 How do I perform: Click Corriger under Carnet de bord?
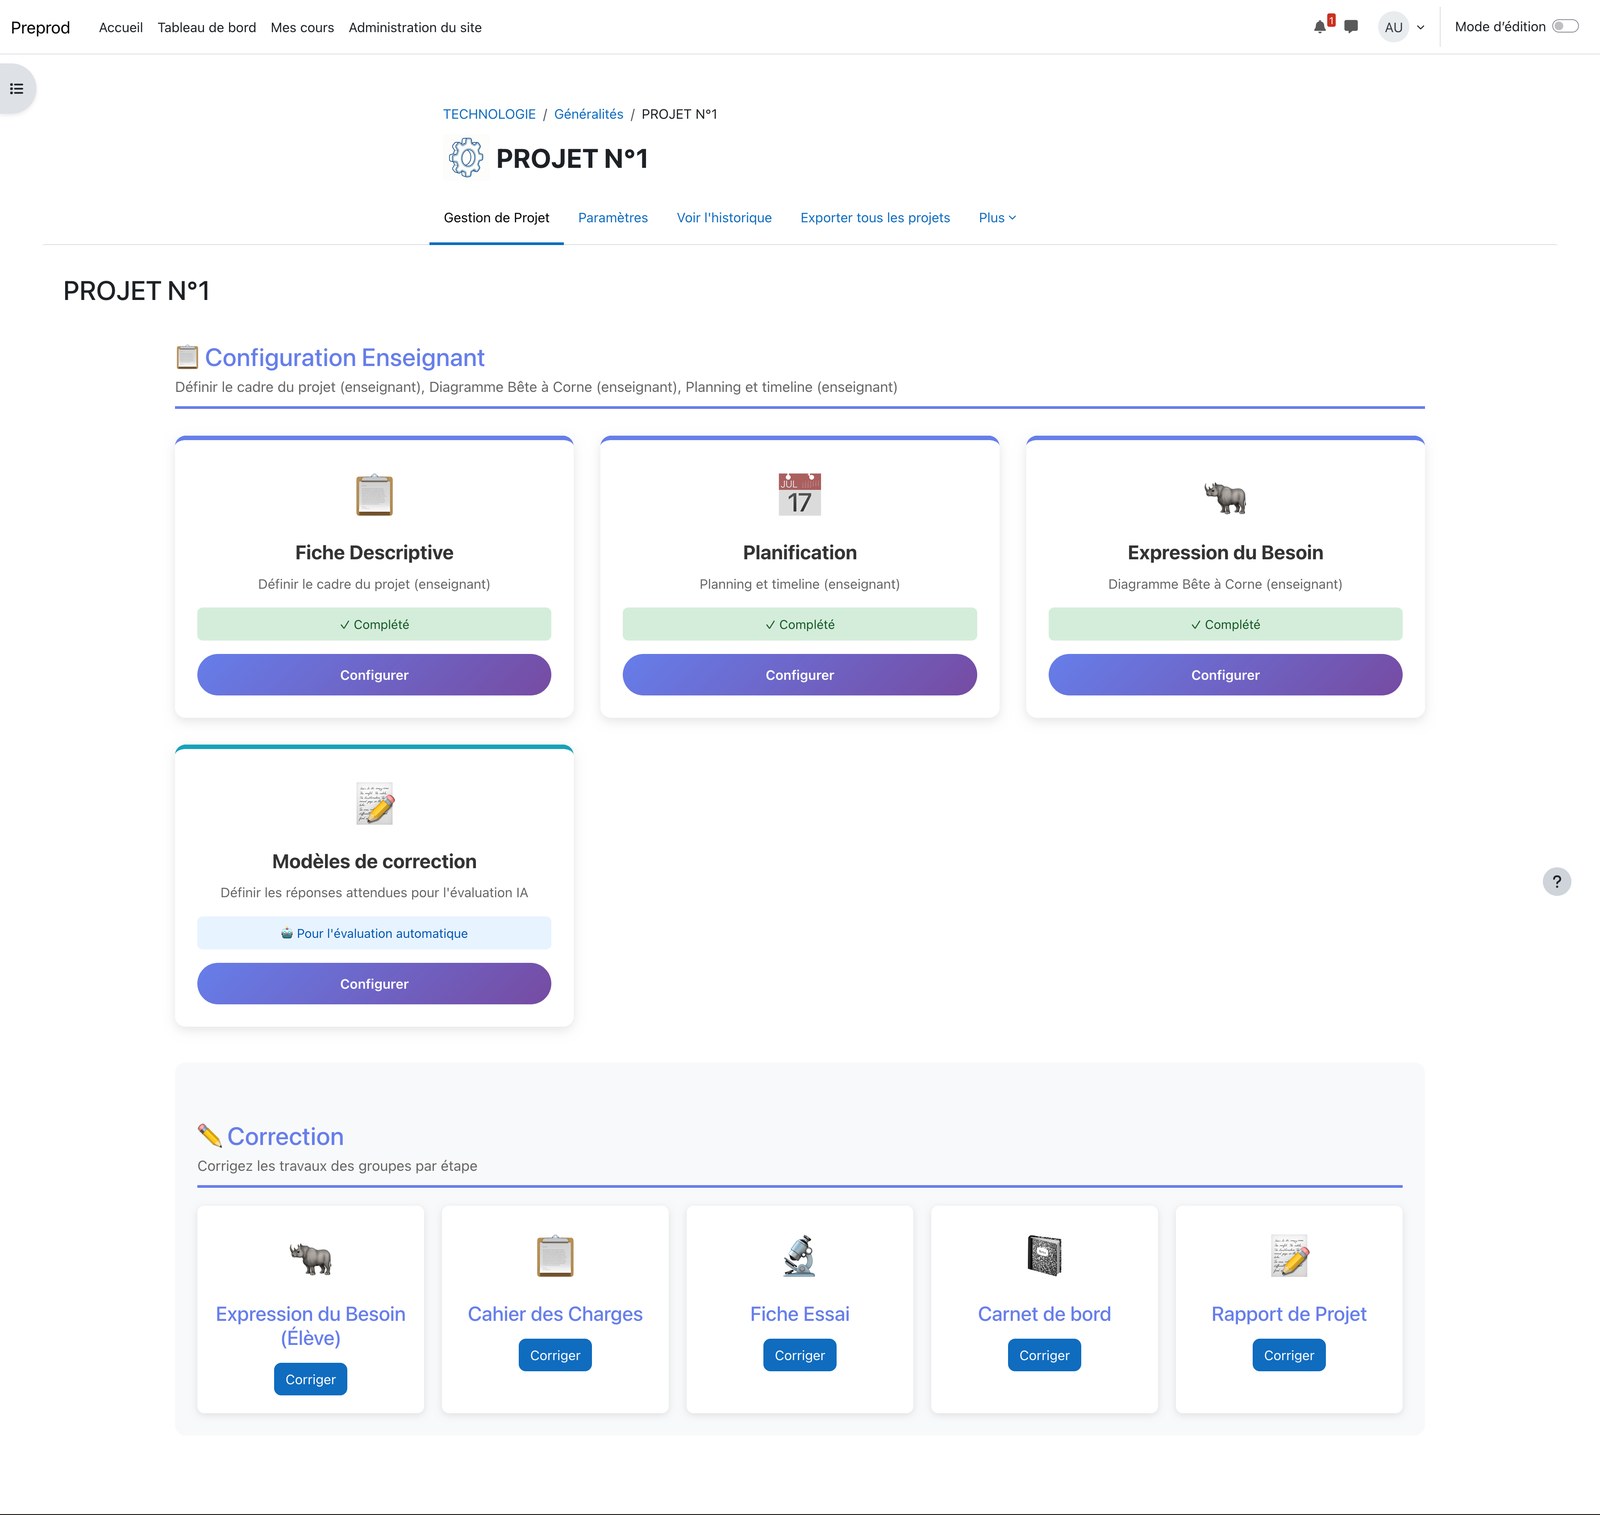click(1044, 1355)
